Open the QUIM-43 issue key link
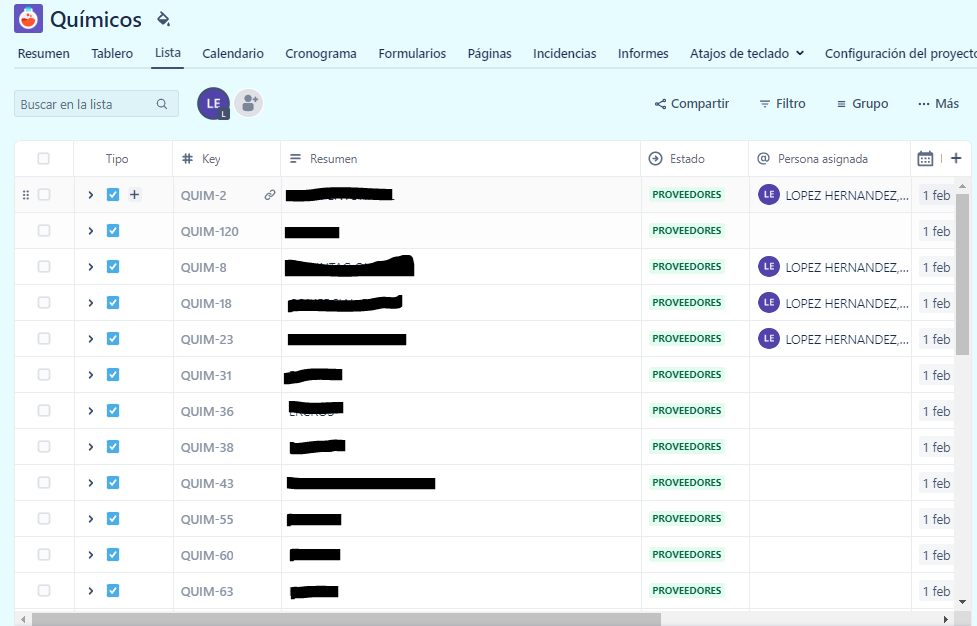Image resolution: width=977 pixels, height=626 pixels. pyautogui.click(x=207, y=483)
